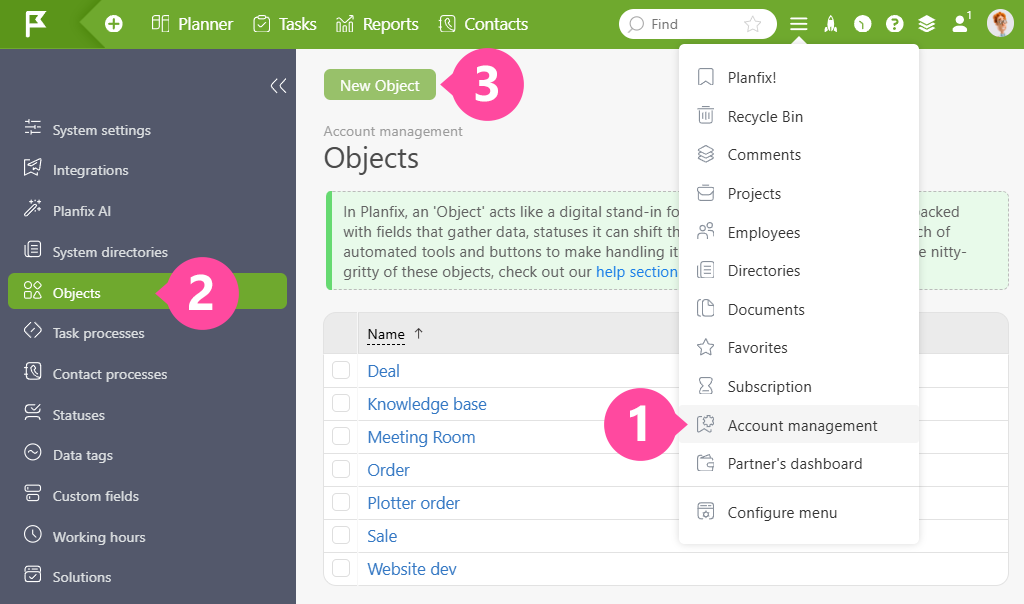Screen dimensions: 1024x604
Task: Click the star icon in search box
Action: tap(752, 24)
